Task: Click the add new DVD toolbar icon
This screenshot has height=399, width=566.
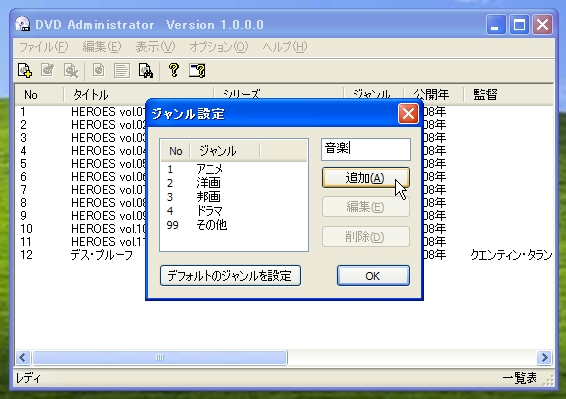Action: (25, 70)
